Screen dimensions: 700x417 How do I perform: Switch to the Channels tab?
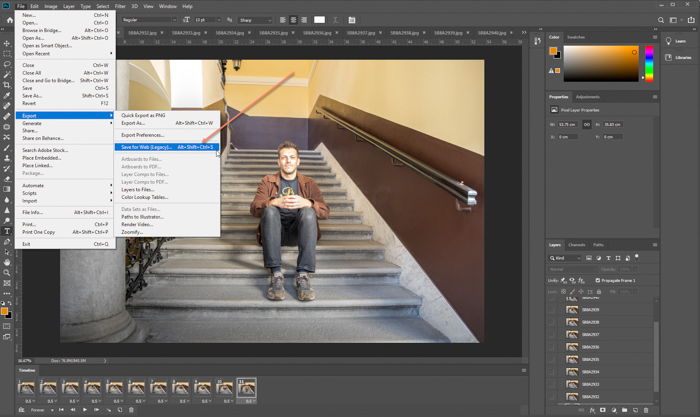pos(577,244)
